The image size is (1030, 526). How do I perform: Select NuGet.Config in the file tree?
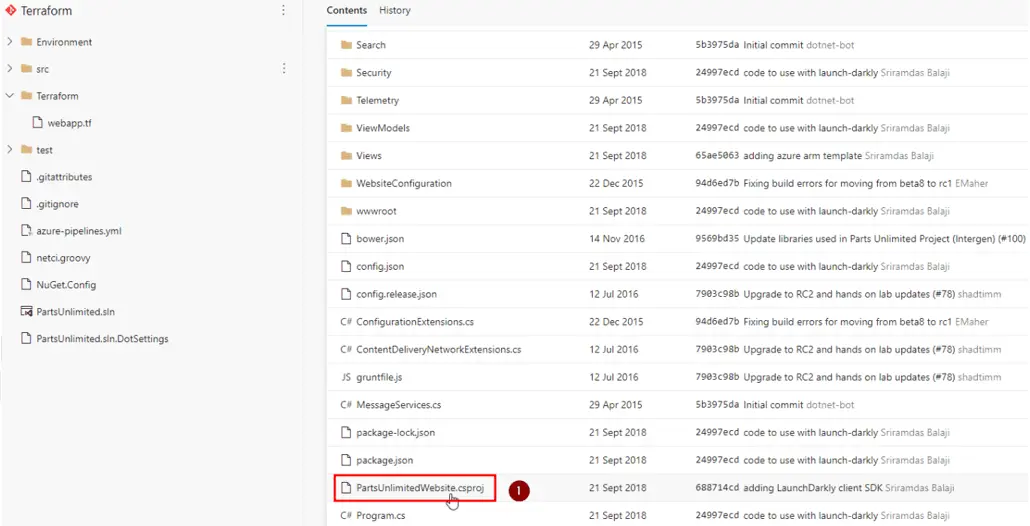pyautogui.click(x=66, y=285)
